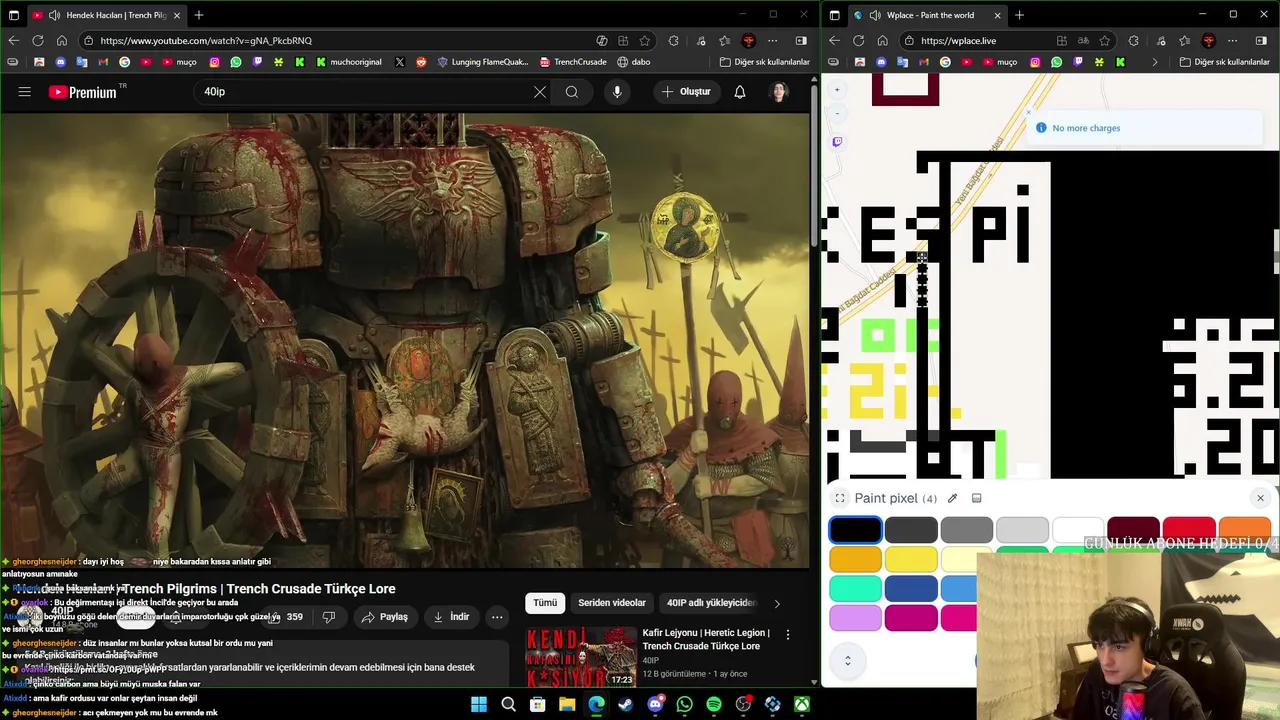Viewport: 1280px width, 720px height.
Task: Pick the dark gray color swatch
Action: tap(911, 530)
